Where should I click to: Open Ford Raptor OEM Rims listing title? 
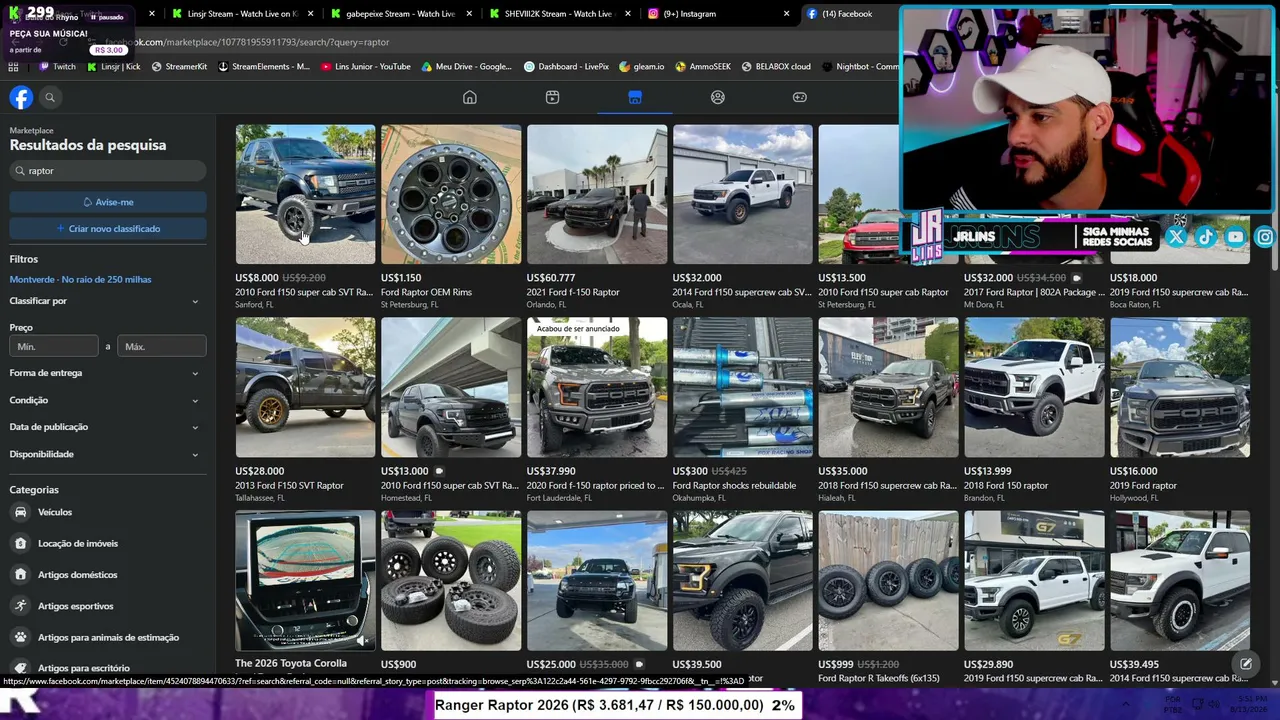(426, 292)
